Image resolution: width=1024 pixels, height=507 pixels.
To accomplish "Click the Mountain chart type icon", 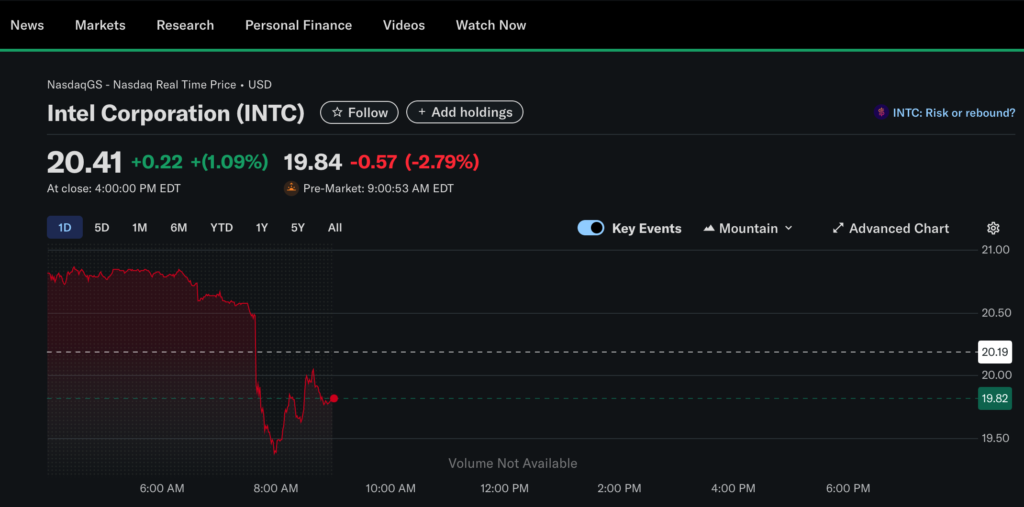I will pyautogui.click(x=709, y=228).
